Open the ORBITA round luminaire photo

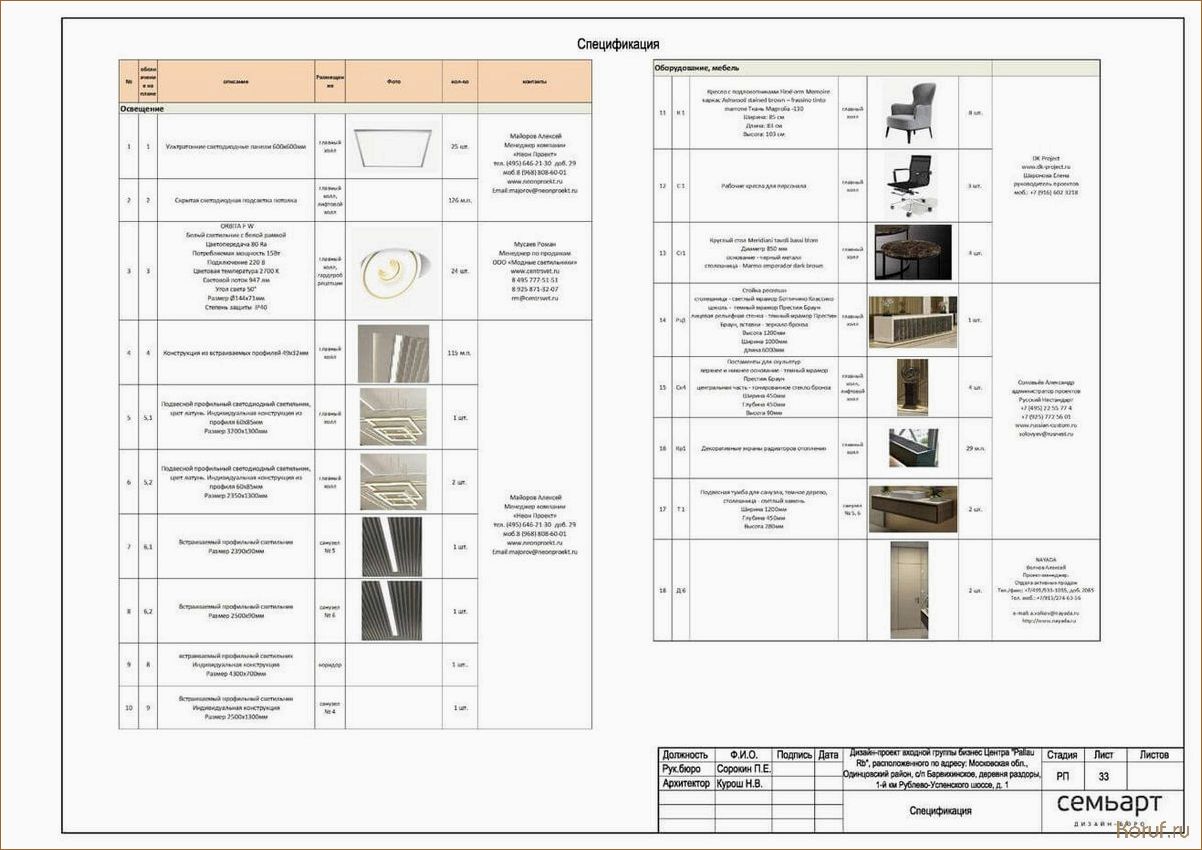pyautogui.click(x=393, y=270)
